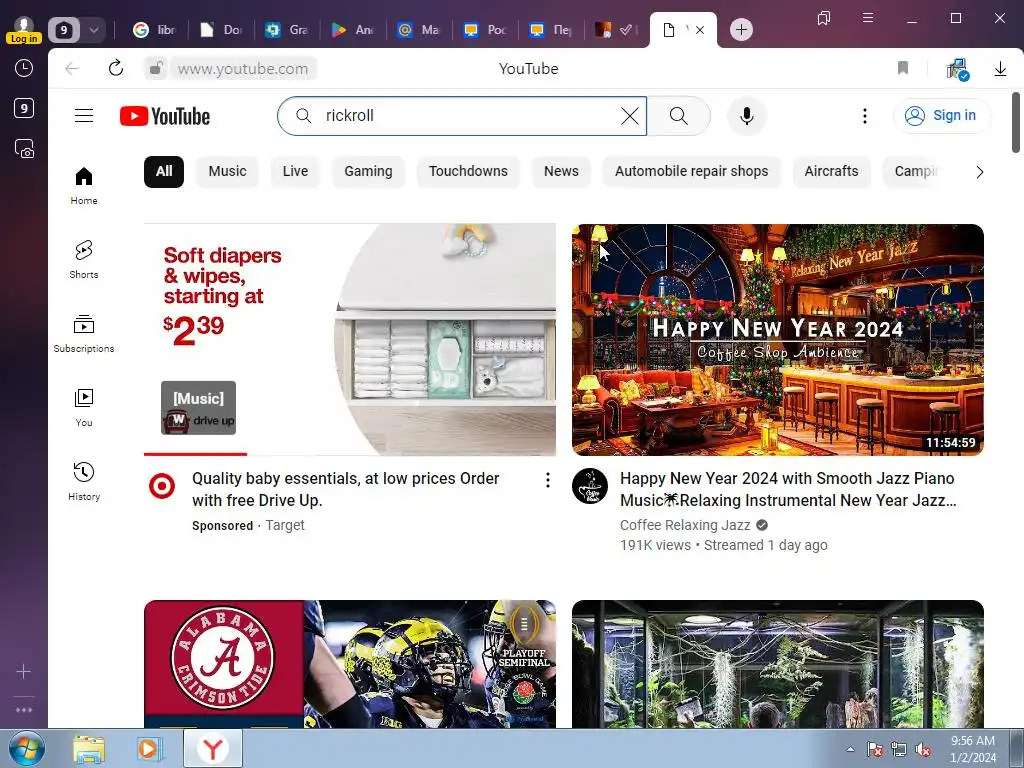Click the site lock icon
This screenshot has height=768, width=1024.
pyautogui.click(x=155, y=68)
